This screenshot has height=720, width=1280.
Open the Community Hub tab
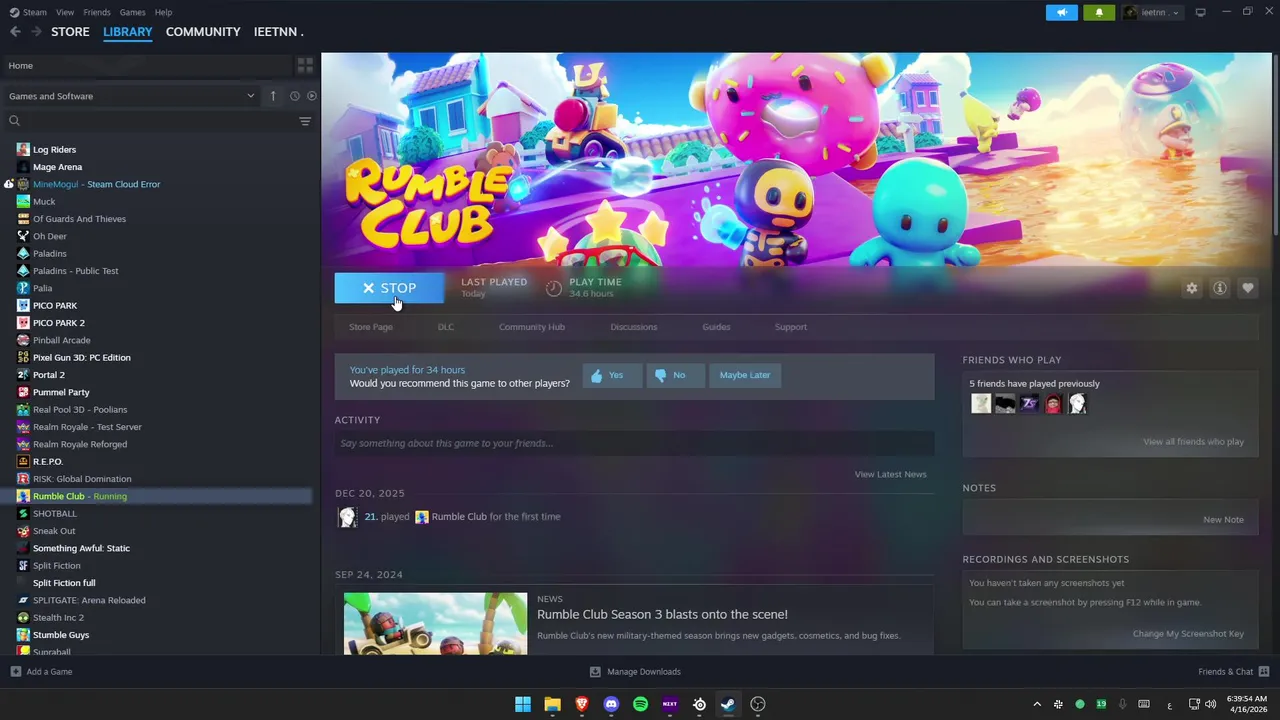tap(532, 327)
